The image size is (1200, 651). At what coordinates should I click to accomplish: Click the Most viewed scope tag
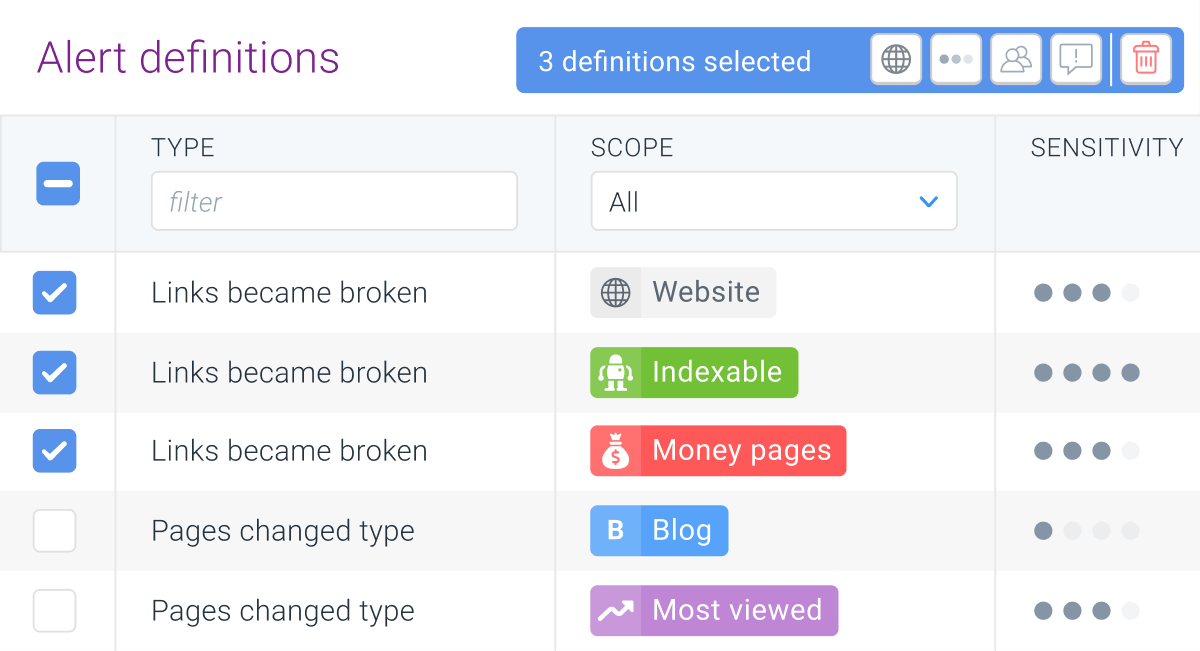click(714, 611)
